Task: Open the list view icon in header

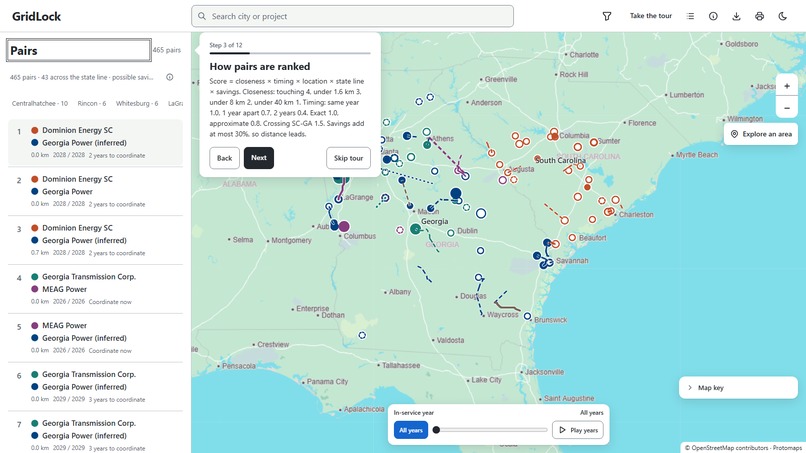Action: (x=690, y=16)
